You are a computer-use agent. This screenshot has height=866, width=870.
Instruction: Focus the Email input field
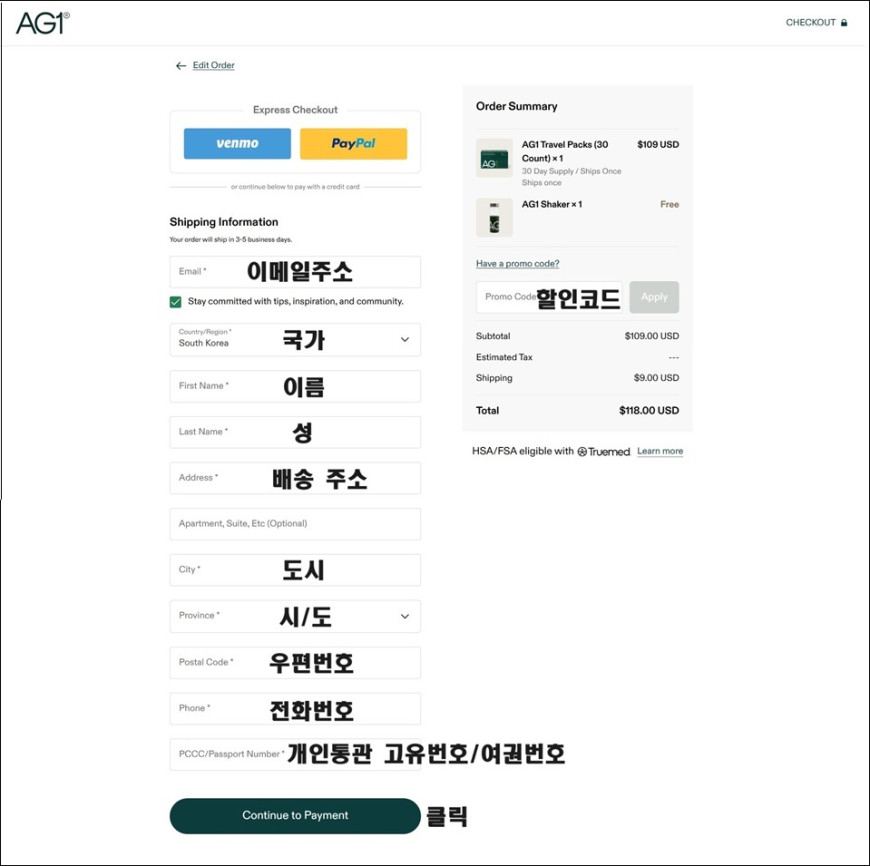coord(295,272)
